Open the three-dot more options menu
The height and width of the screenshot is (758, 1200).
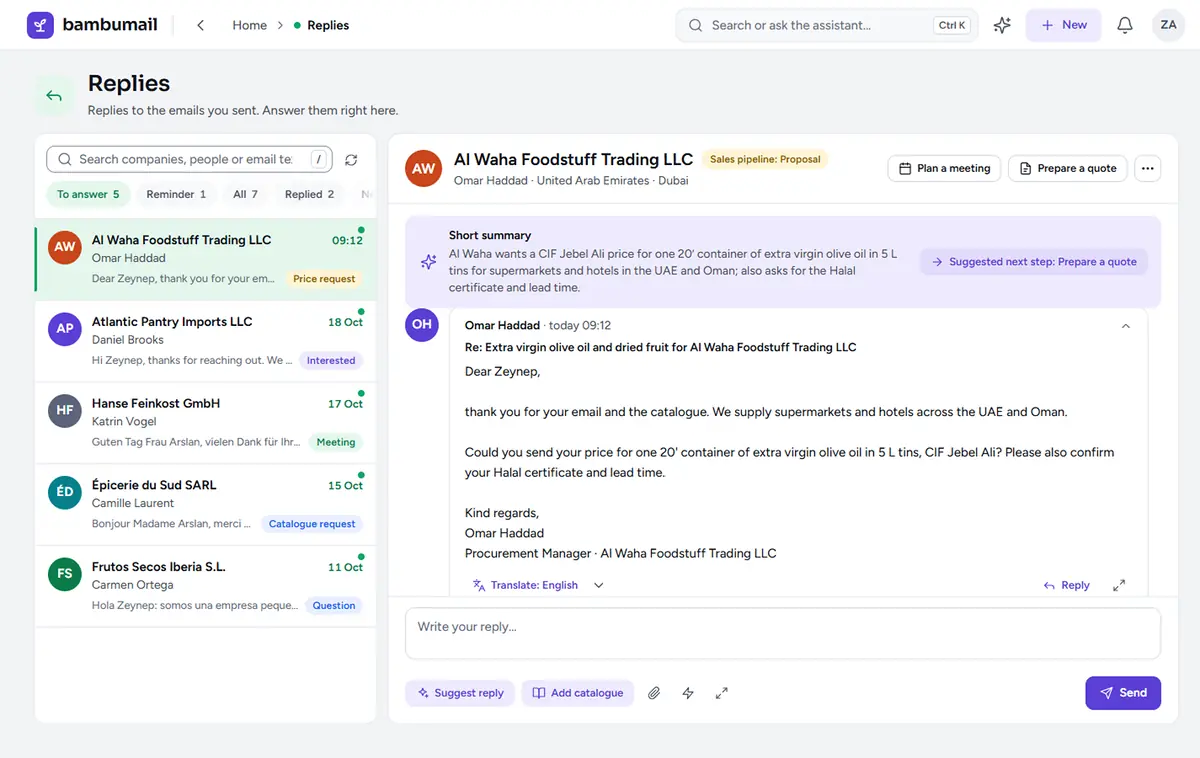pos(1148,168)
